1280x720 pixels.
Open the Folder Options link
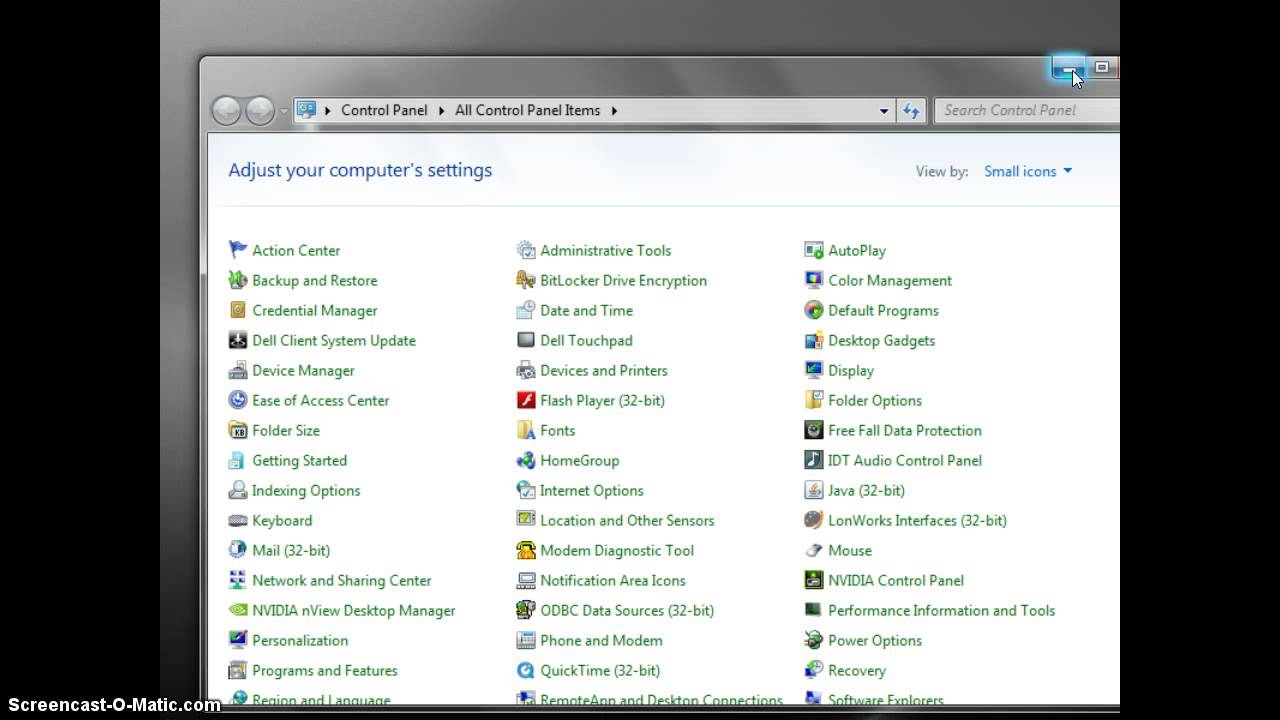pos(875,400)
